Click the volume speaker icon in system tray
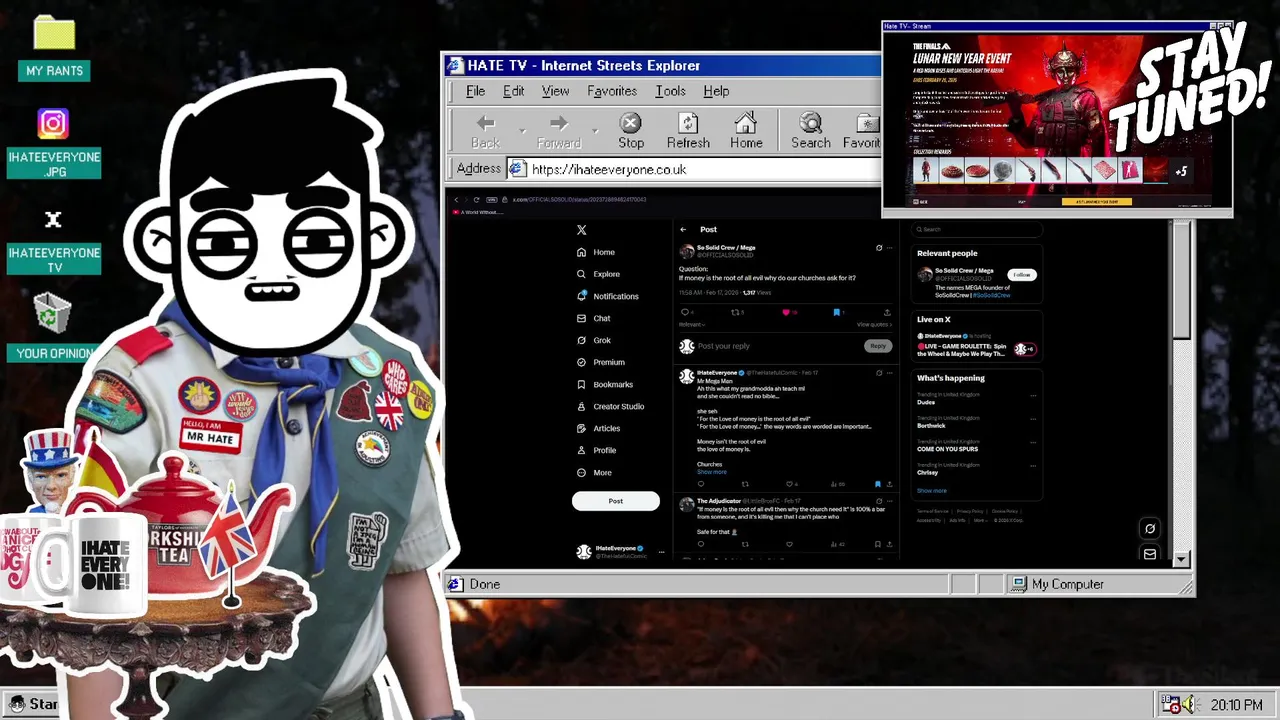Screen dimensions: 1280x720 pyautogui.click(x=1189, y=705)
